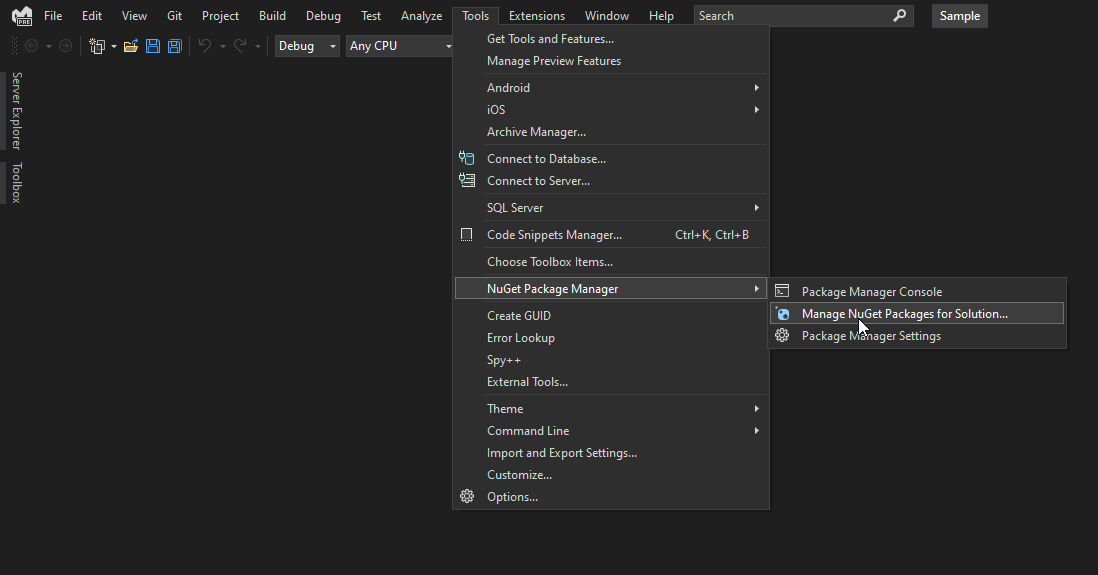Click the Code Snippets Manager icon

click(x=466, y=235)
